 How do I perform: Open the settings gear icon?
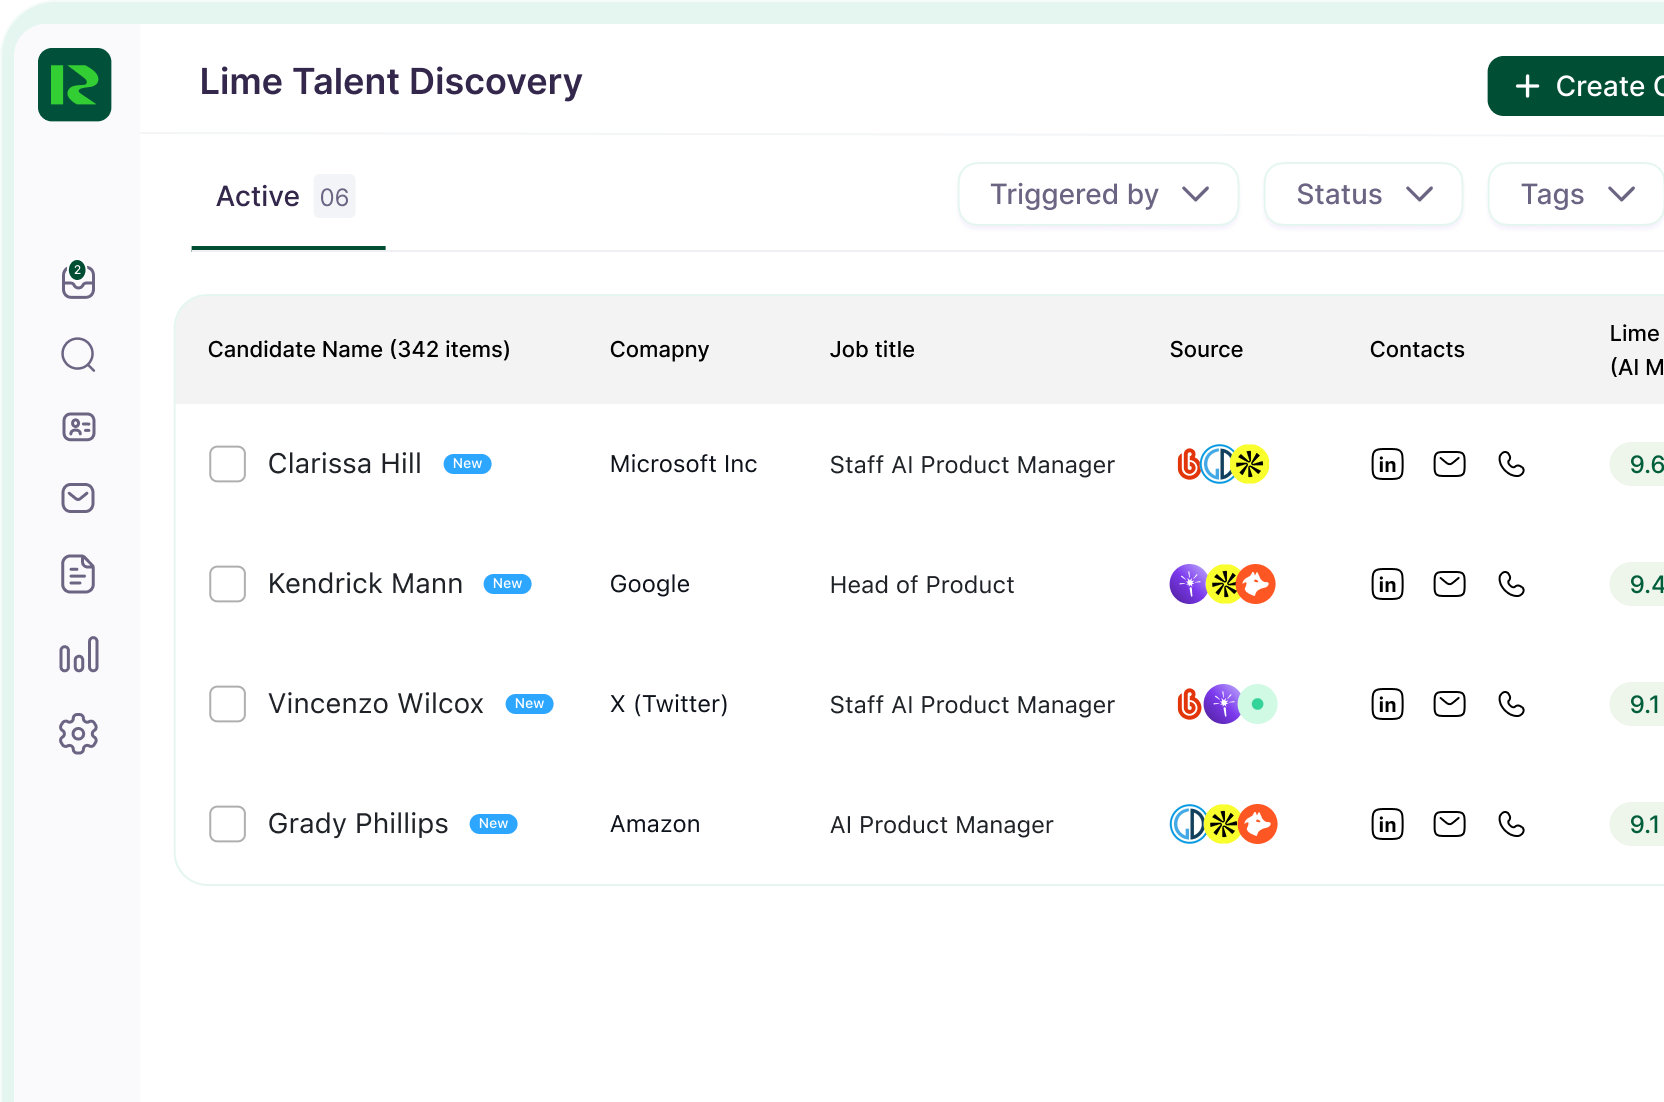click(78, 734)
